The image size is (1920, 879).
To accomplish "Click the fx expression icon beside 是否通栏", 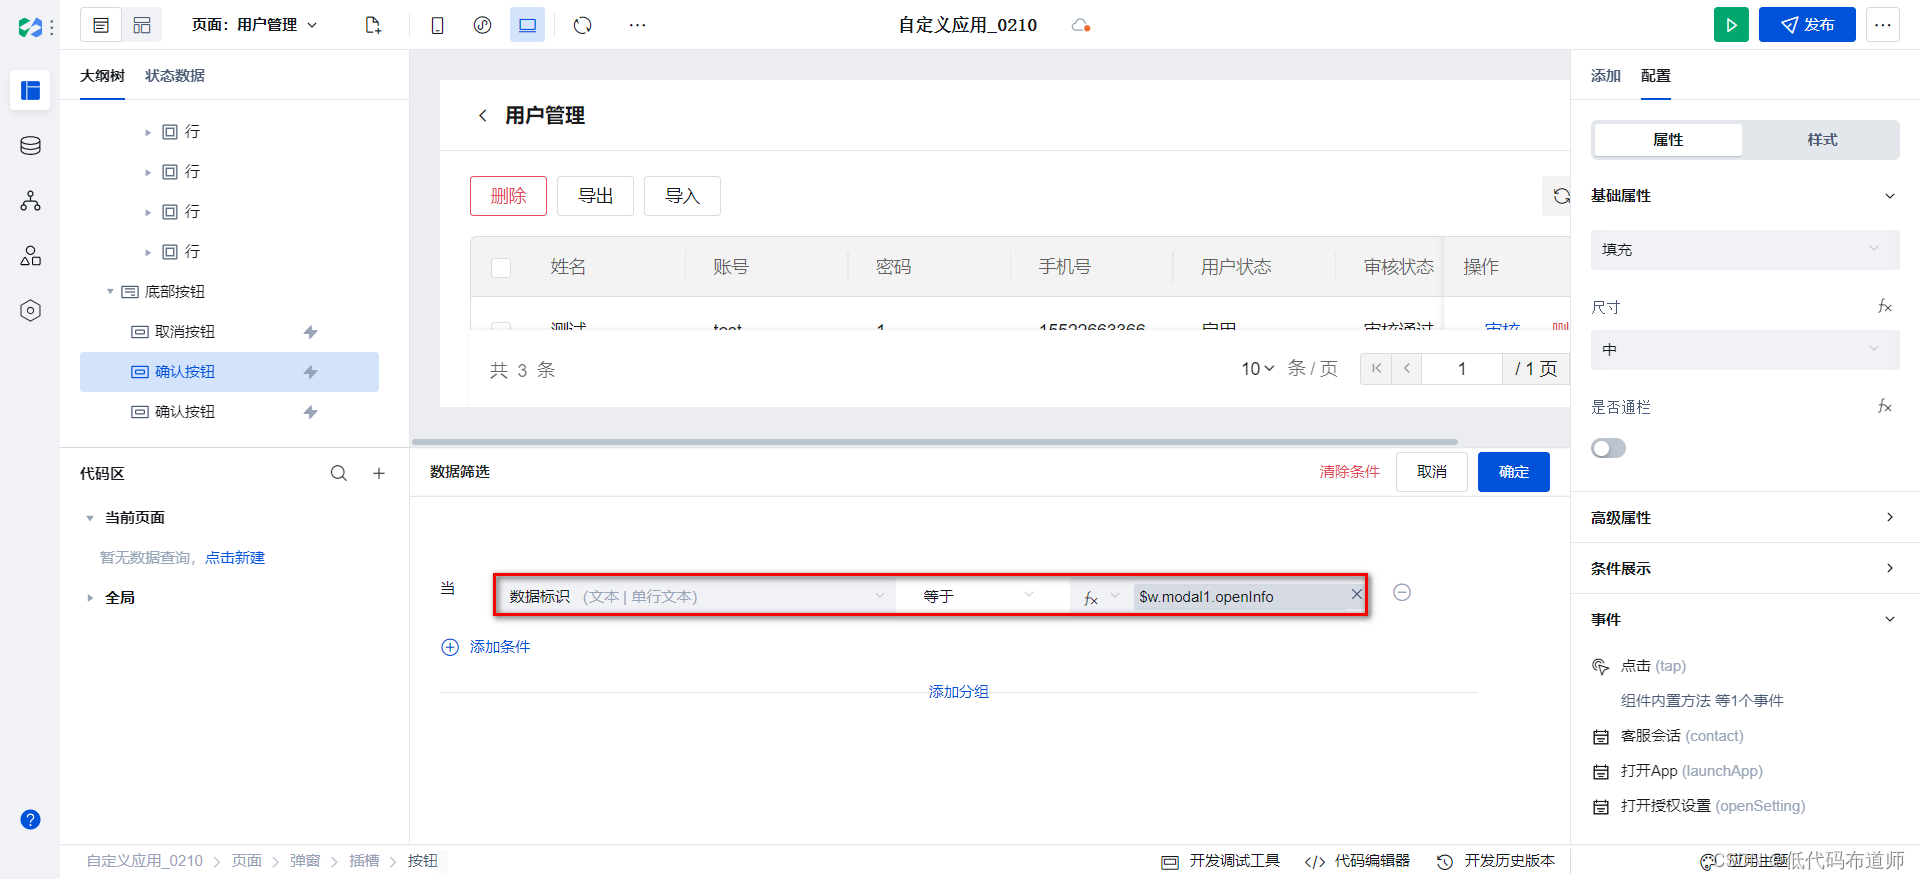I will pos(1885,406).
